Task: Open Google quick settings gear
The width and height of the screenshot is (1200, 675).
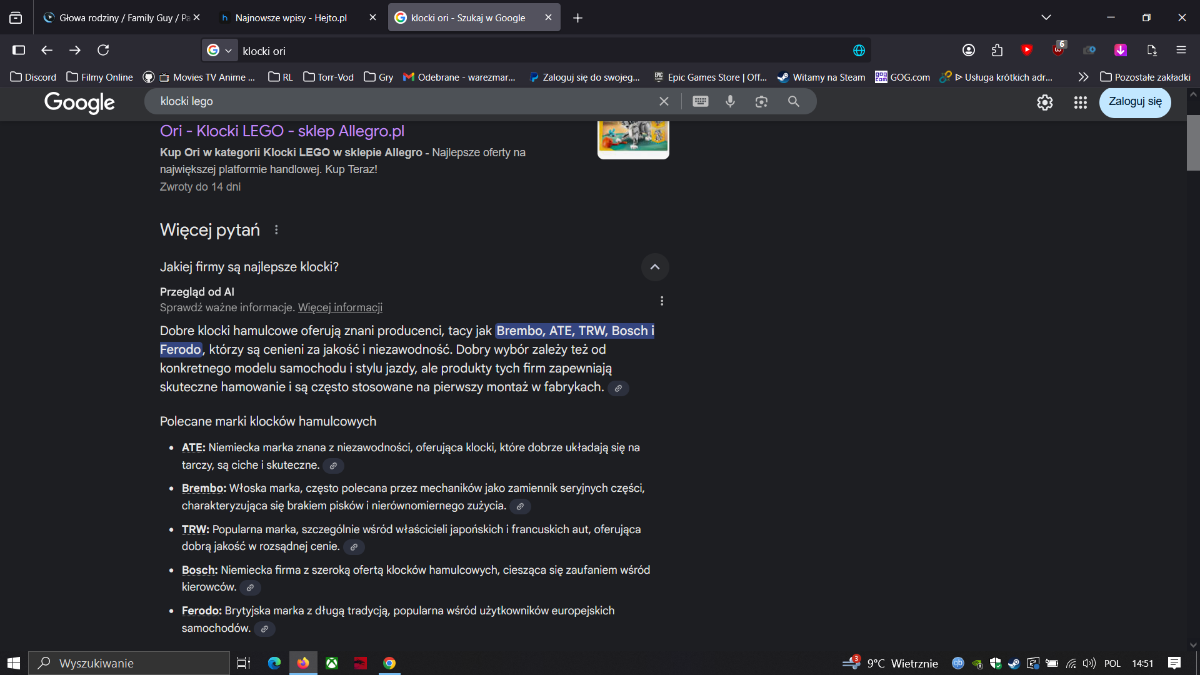Action: tap(1045, 102)
